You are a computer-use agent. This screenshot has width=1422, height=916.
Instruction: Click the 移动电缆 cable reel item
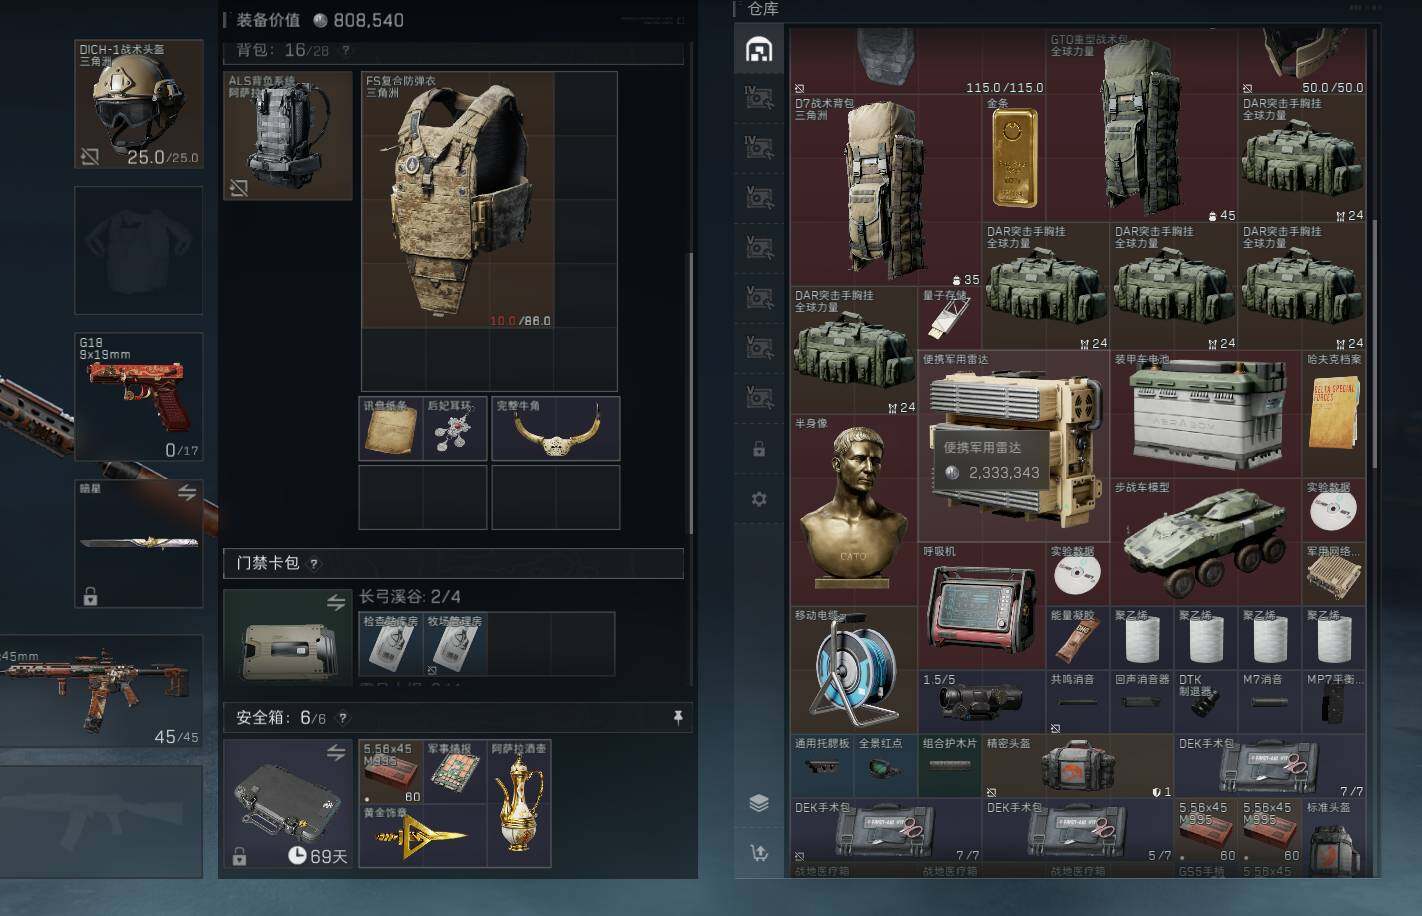(854, 670)
